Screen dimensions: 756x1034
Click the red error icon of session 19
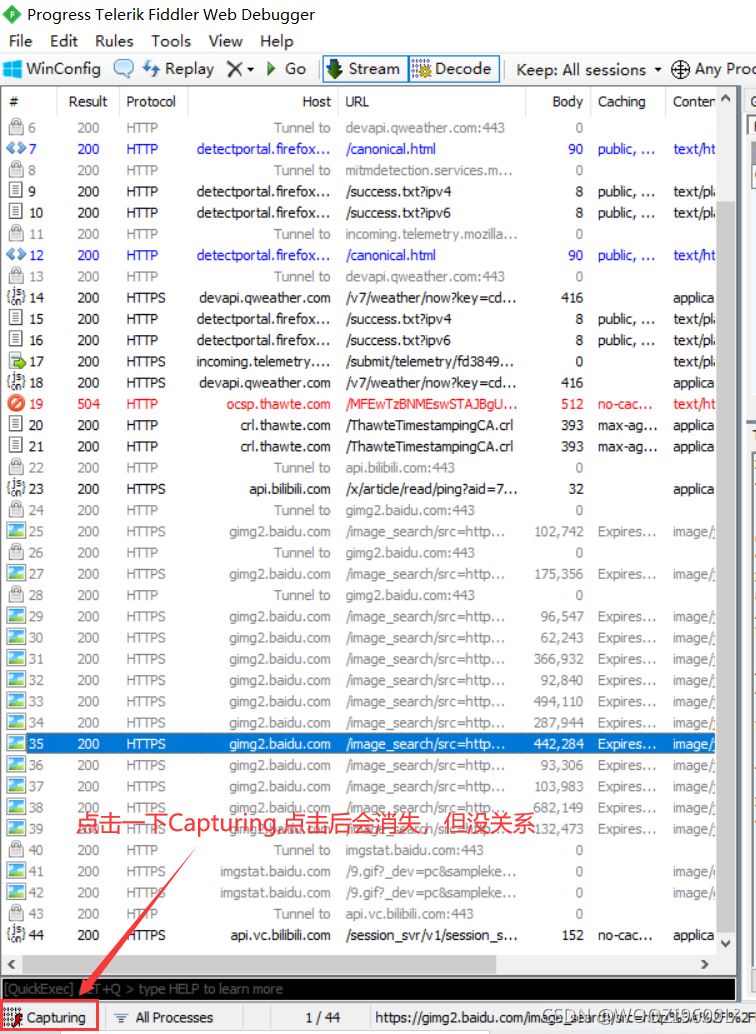(16, 403)
